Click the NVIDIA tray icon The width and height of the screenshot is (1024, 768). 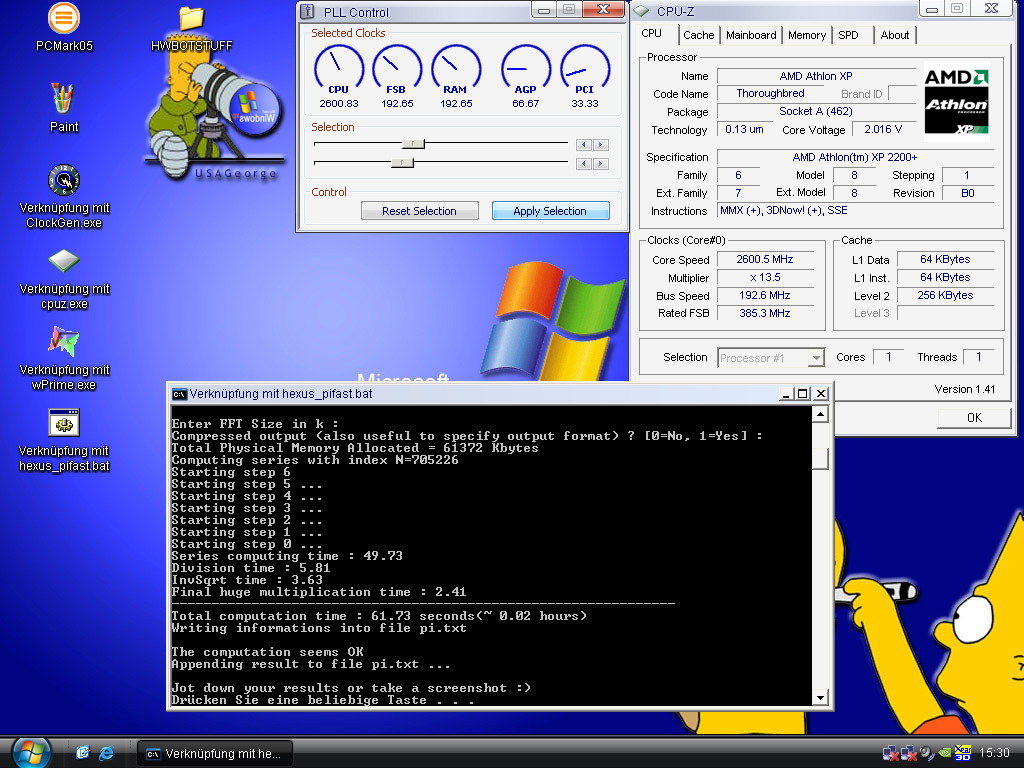(944, 753)
